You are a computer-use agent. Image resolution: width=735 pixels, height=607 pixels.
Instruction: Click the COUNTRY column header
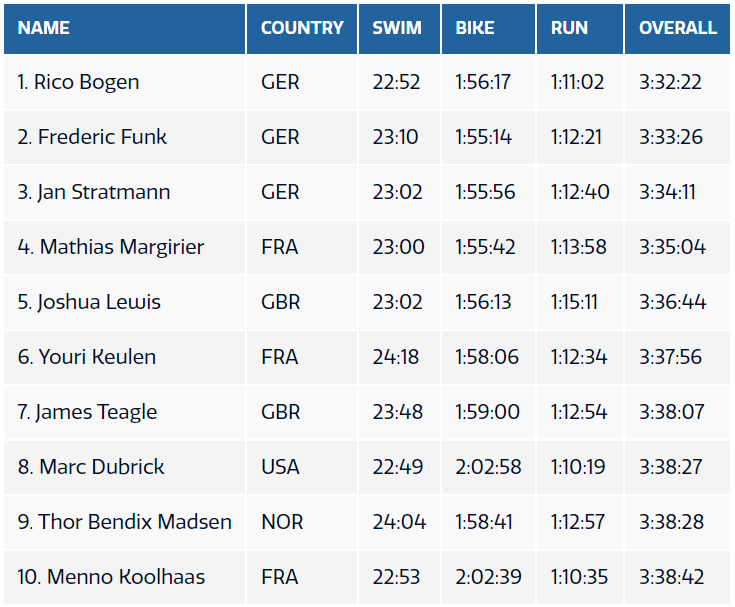302,29
